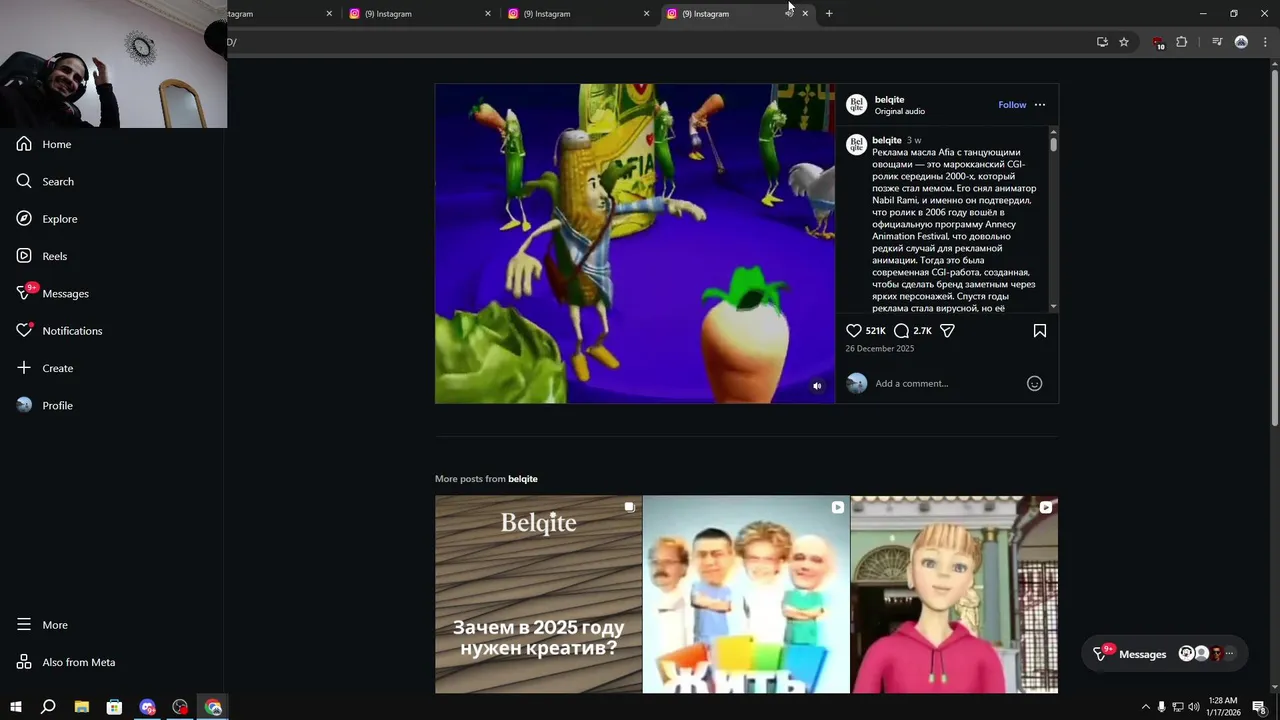Image resolution: width=1280 pixels, height=720 pixels.
Task: Open the cartoon heads 'Жить' post thumbnail
Action: tap(746, 594)
